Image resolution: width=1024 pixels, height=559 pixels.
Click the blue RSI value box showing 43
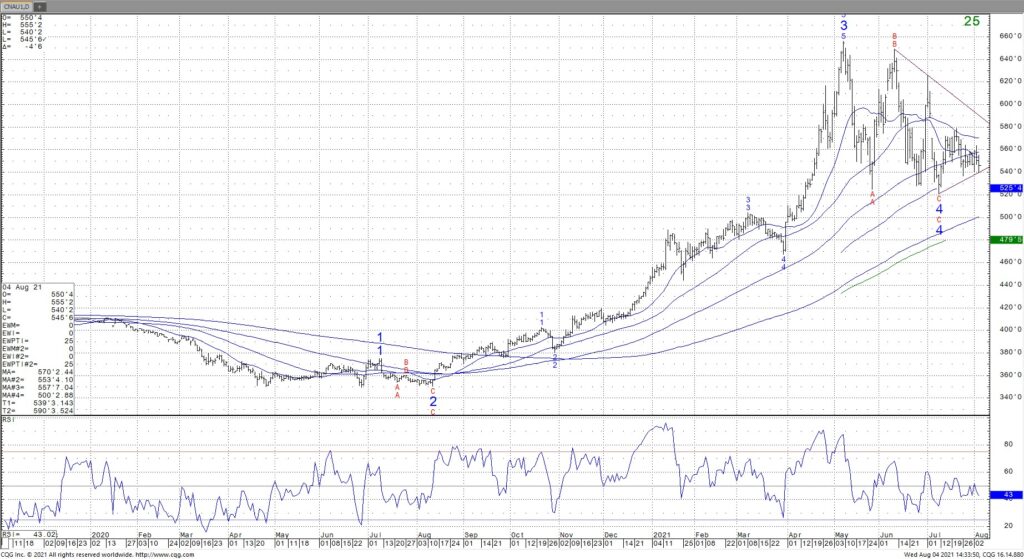point(1007,494)
